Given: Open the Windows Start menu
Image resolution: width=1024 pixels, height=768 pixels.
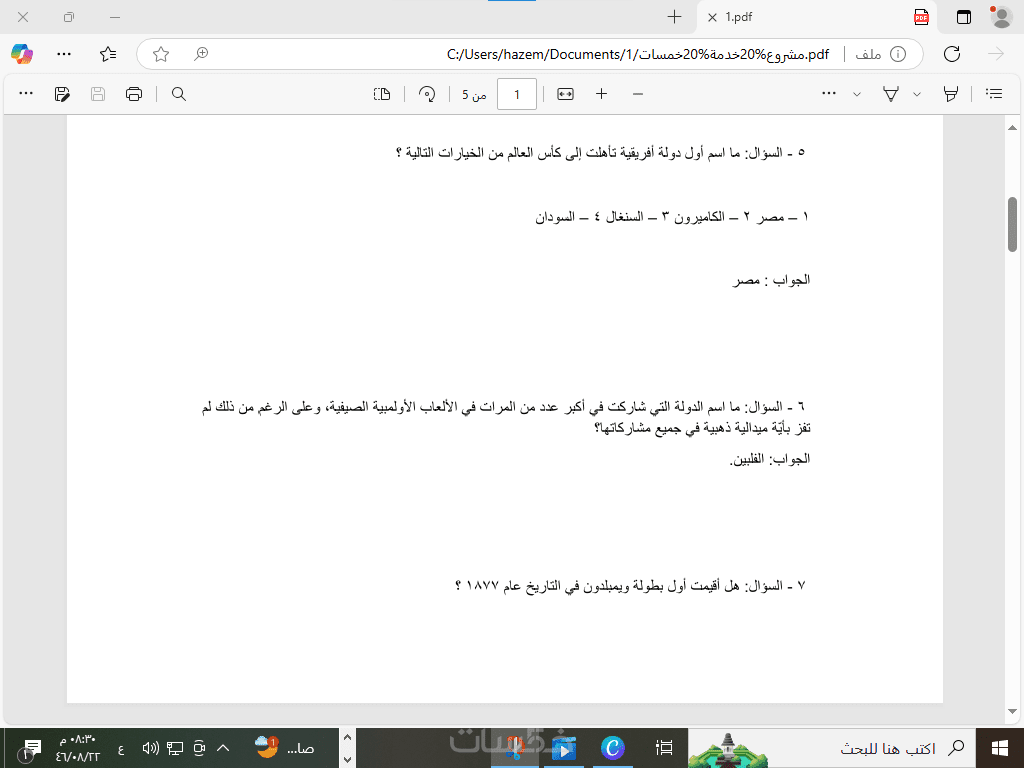Looking at the screenshot, I should [999, 748].
